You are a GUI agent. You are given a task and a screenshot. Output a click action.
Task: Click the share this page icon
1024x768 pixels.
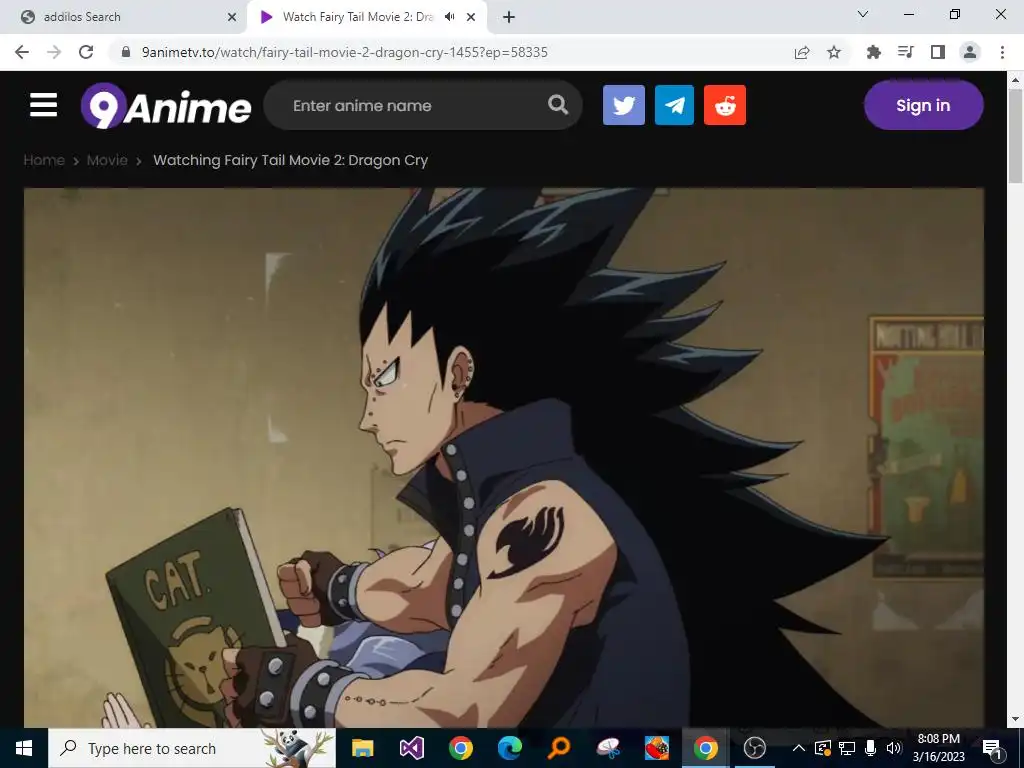click(802, 52)
